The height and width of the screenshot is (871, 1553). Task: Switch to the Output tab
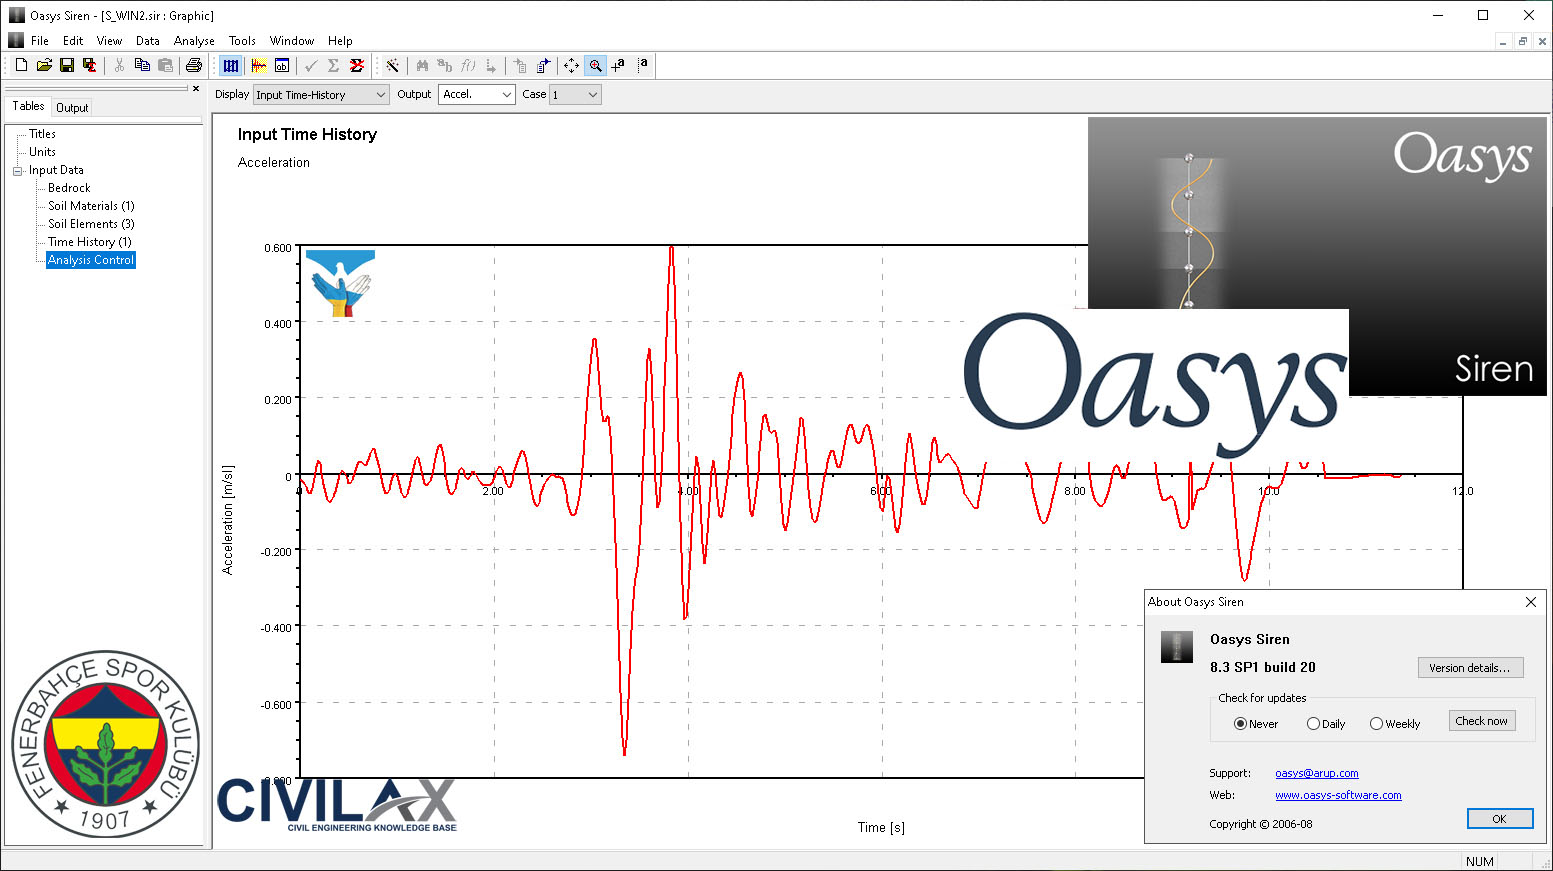click(x=71, y=107)
